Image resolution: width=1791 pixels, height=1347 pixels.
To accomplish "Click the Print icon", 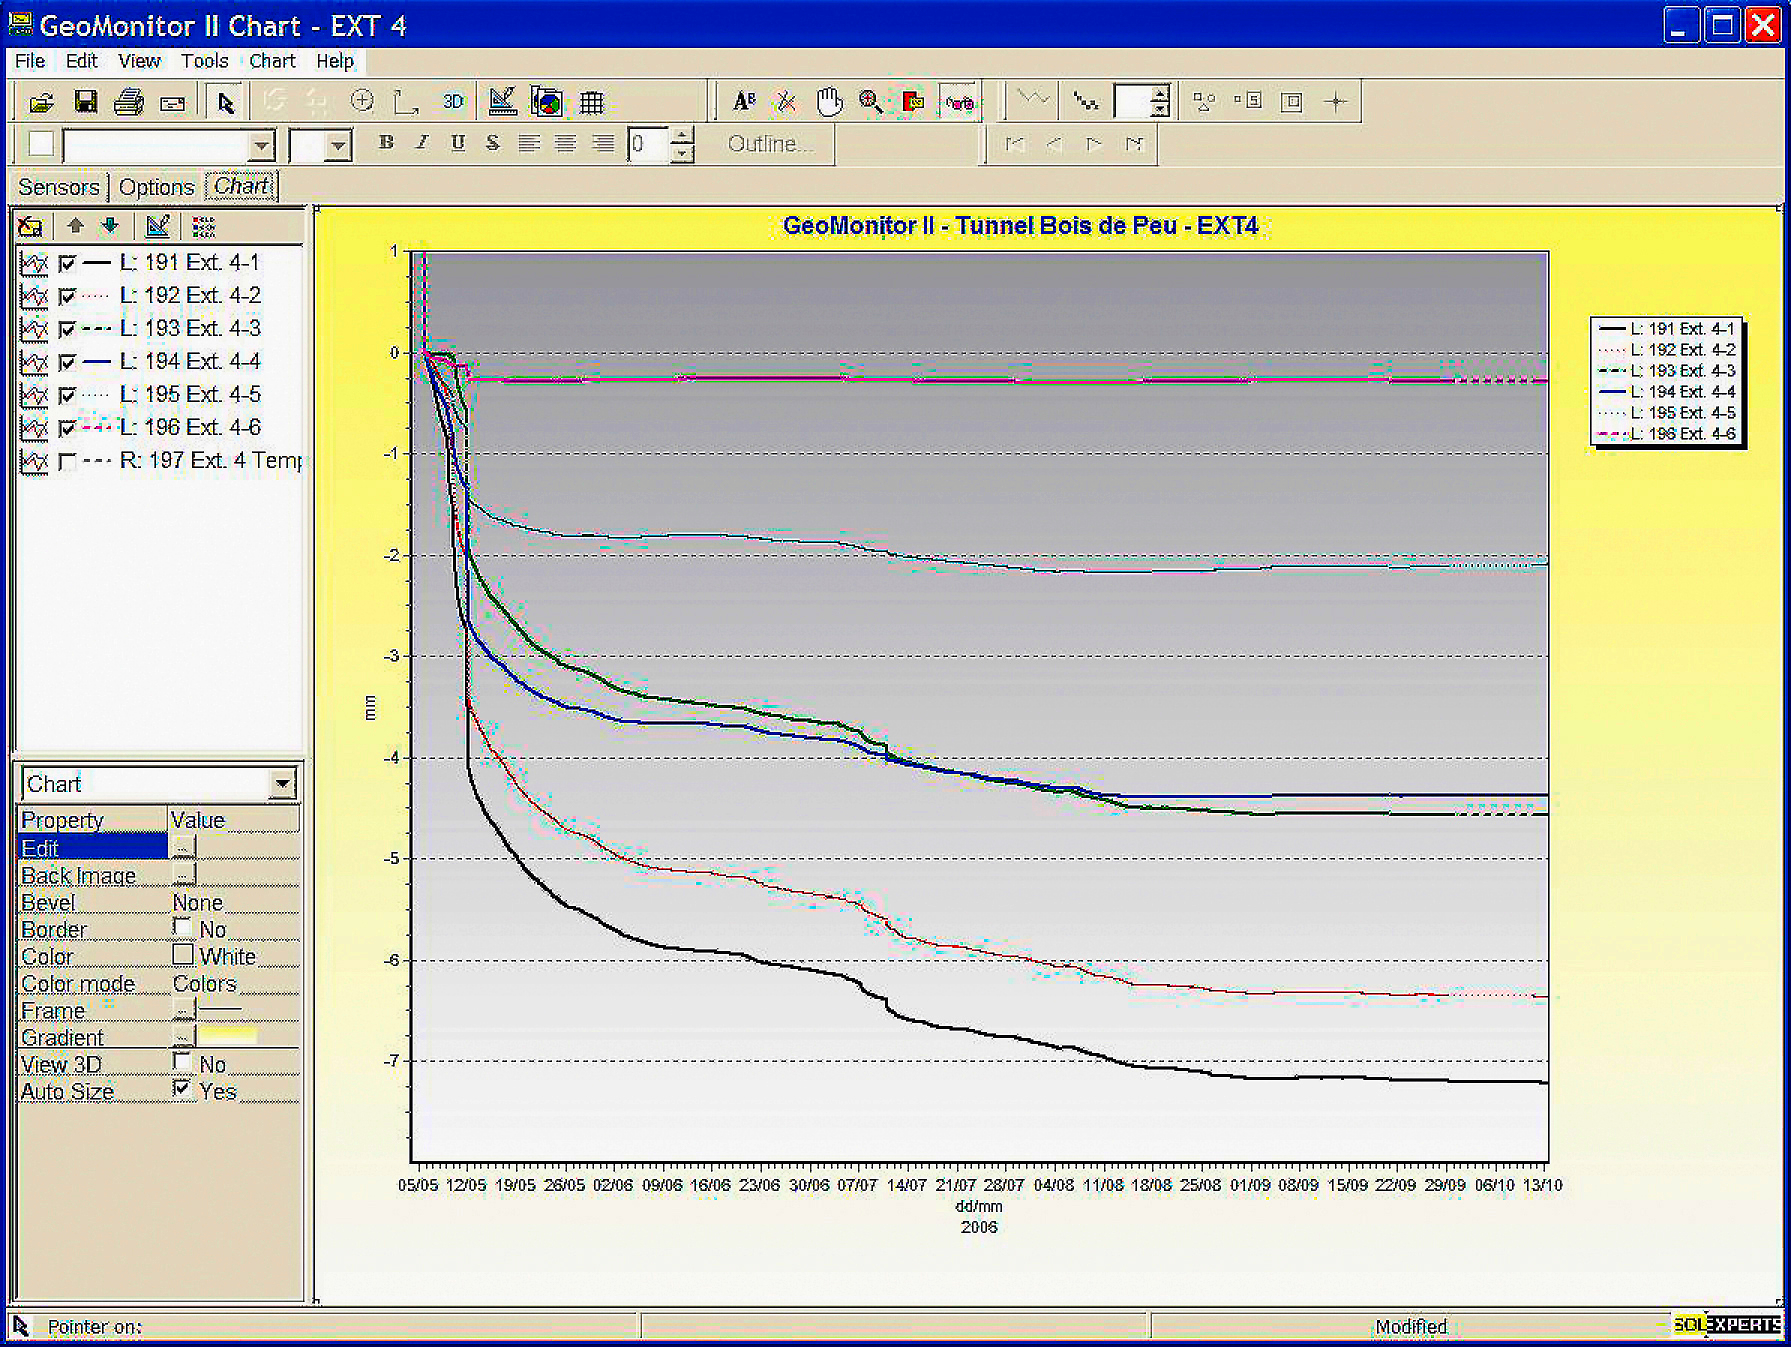I will tap(129, 102).
